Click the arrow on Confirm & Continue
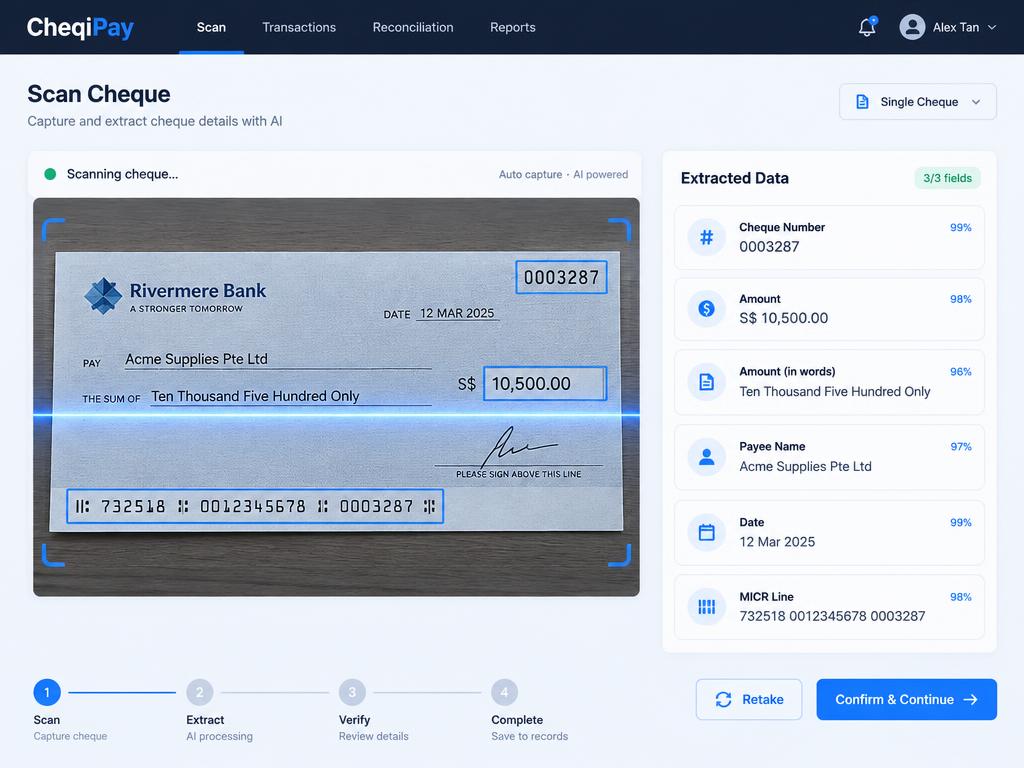 click(x=970, y=699)
